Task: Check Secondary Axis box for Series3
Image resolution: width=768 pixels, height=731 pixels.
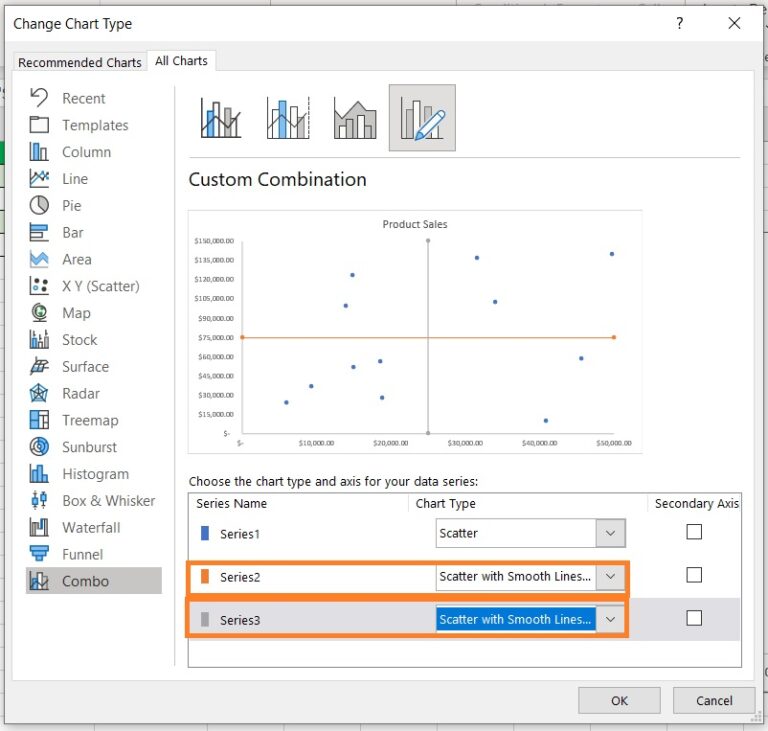Action: pos(694,618)
